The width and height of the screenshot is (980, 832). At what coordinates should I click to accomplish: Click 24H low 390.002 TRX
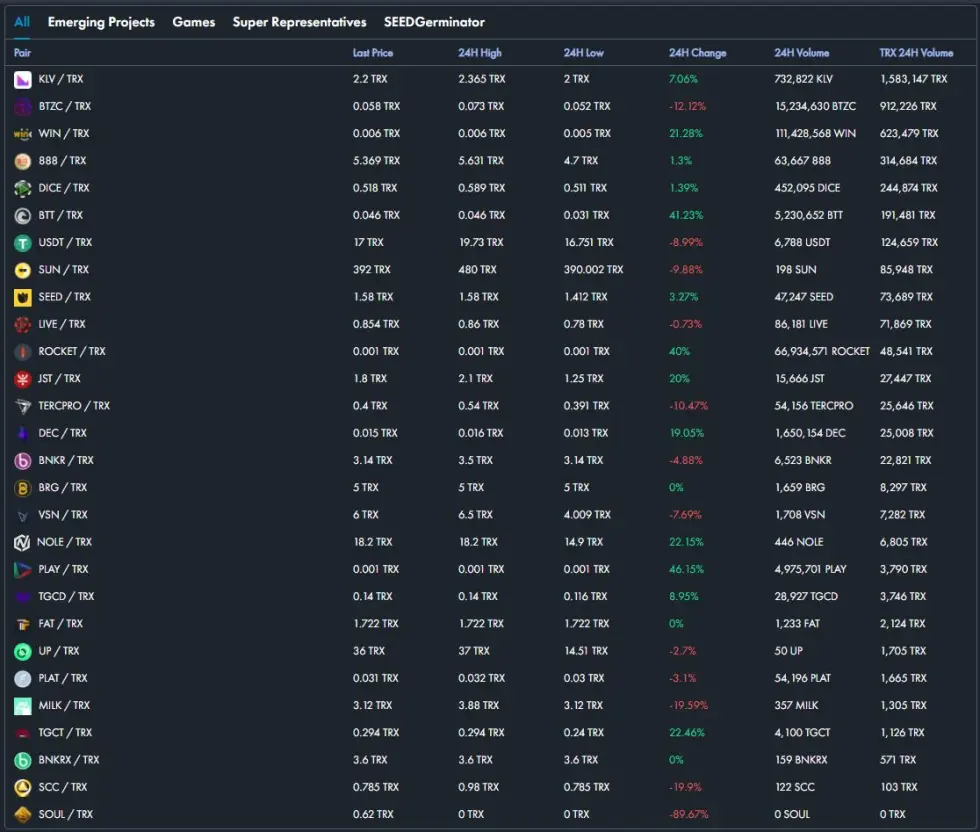point(593,269)
